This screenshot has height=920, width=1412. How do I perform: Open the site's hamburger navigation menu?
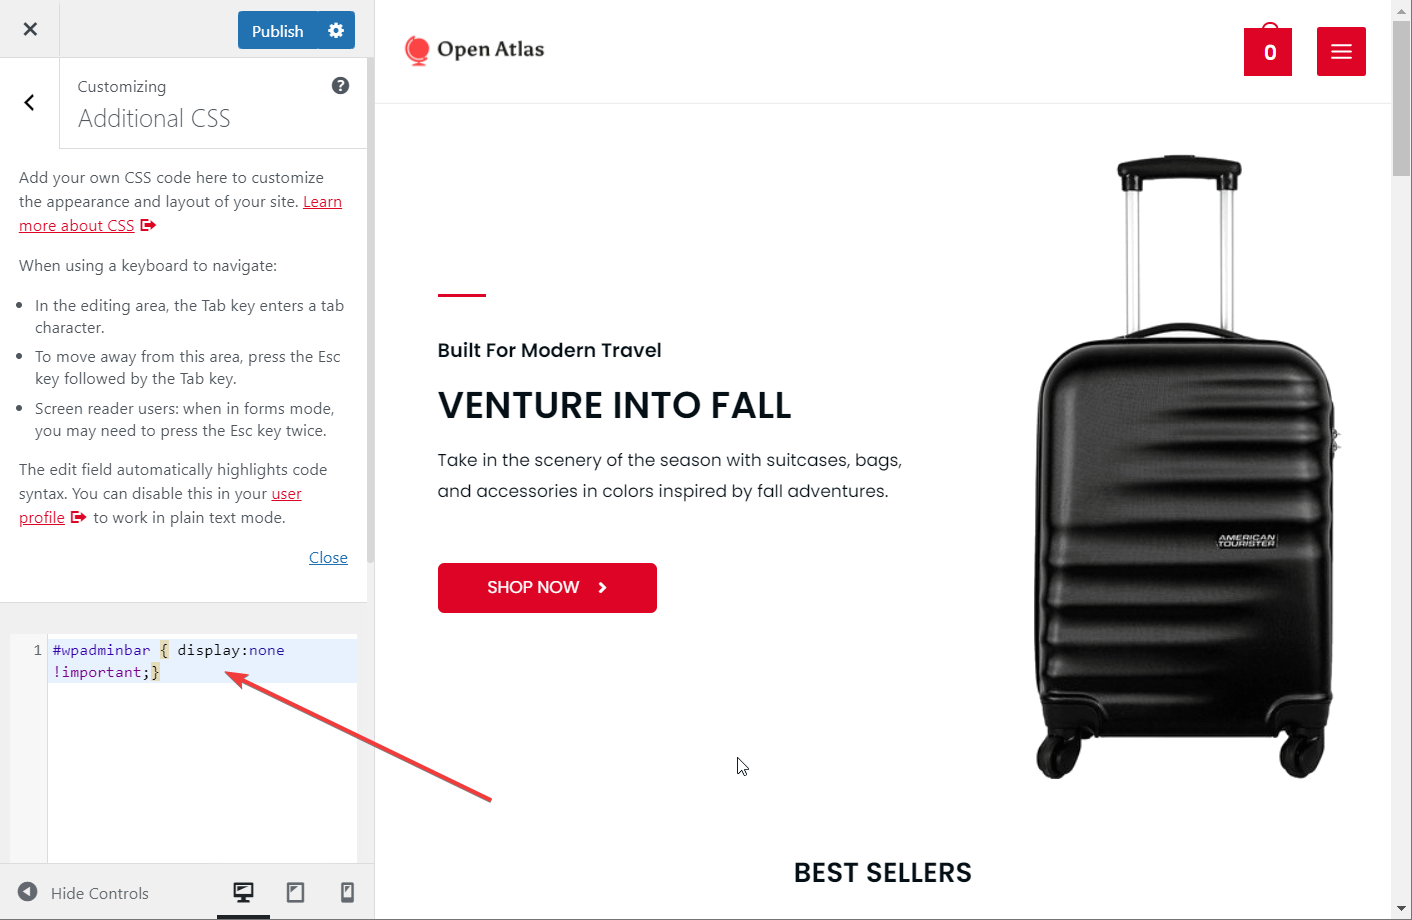point(1341,51)
